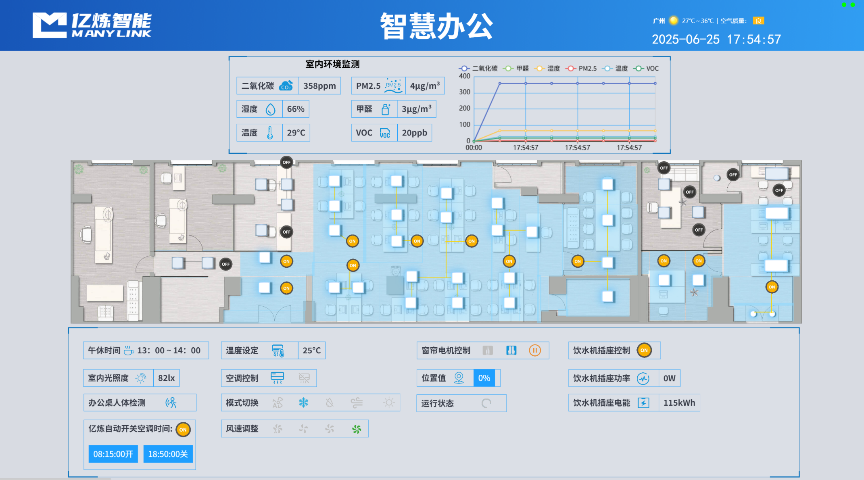Toggle 湿度 series in chart legend
This screenshot has height=480, width=864.
[x=548, y=68]
